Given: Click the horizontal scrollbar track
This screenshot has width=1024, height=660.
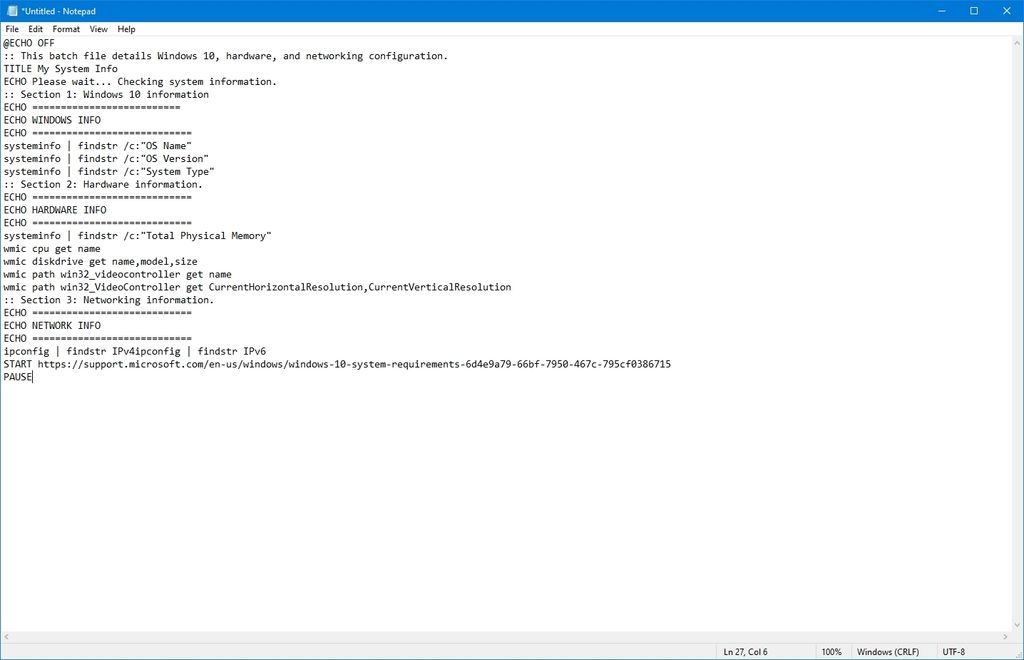Looking at the screenshot, I should coord(500,636).
